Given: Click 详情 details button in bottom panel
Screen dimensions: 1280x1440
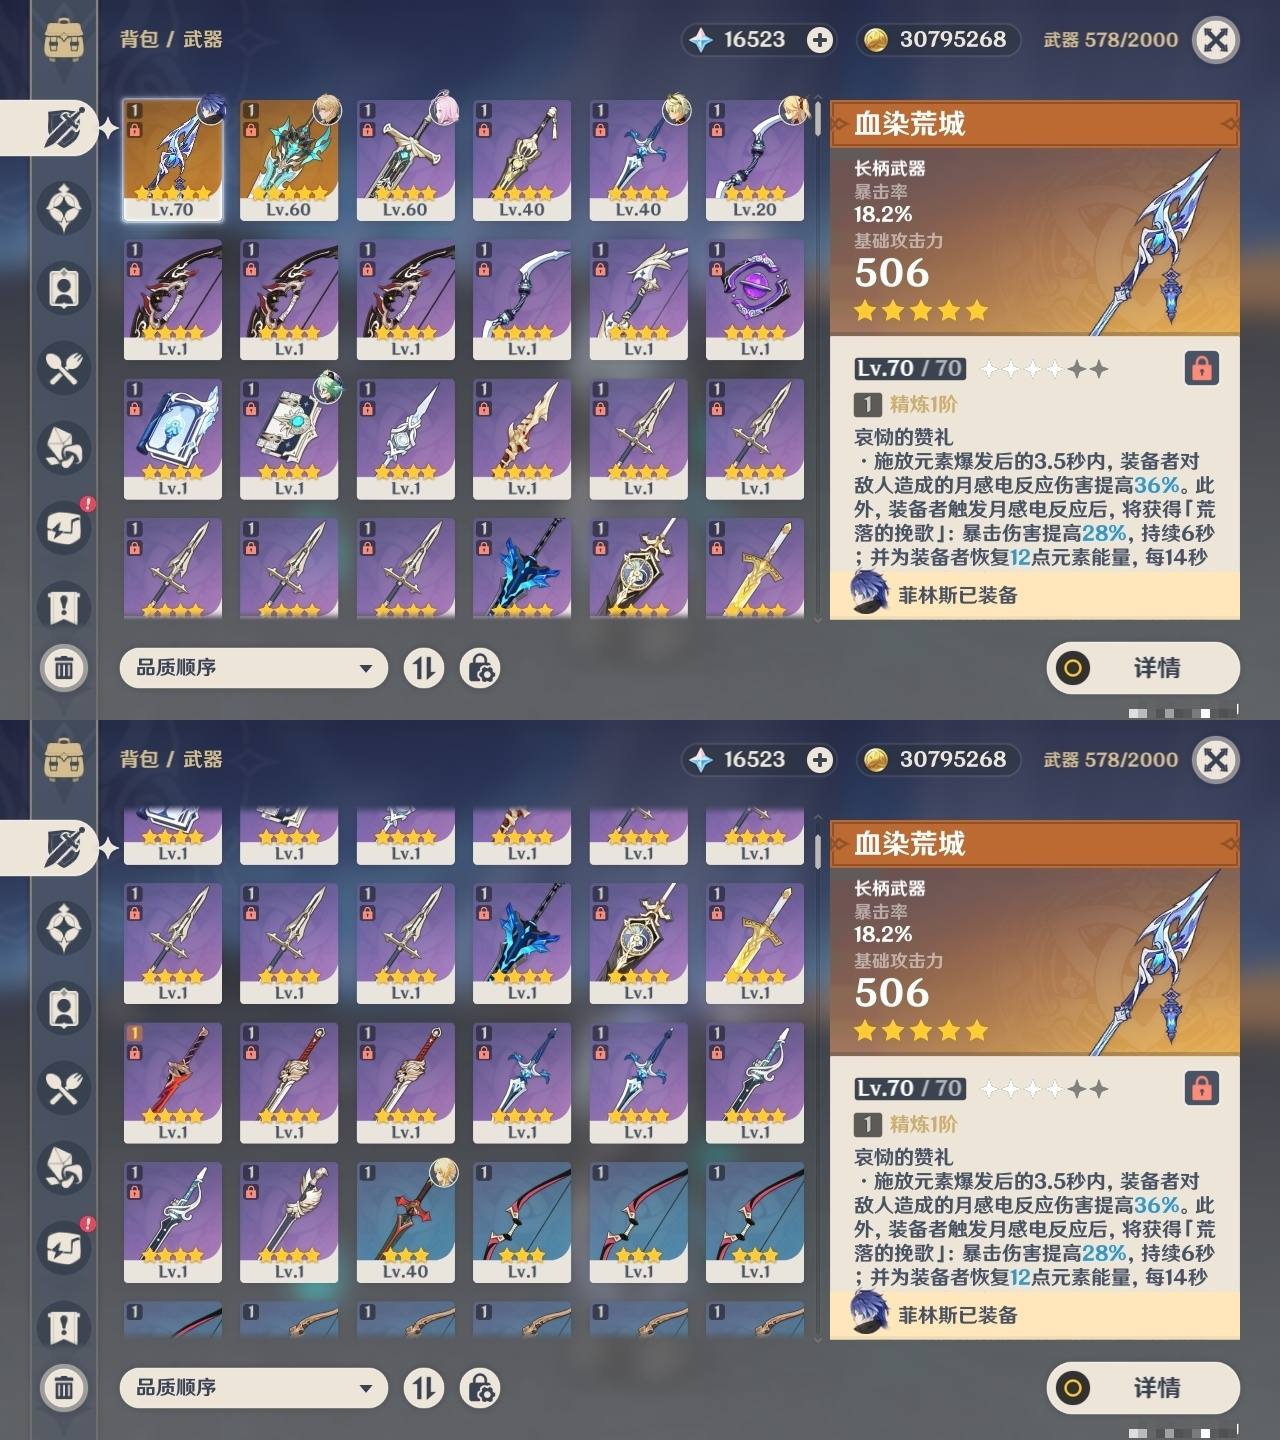Looking at the screenshot, I should [x=1143, y=1387].
